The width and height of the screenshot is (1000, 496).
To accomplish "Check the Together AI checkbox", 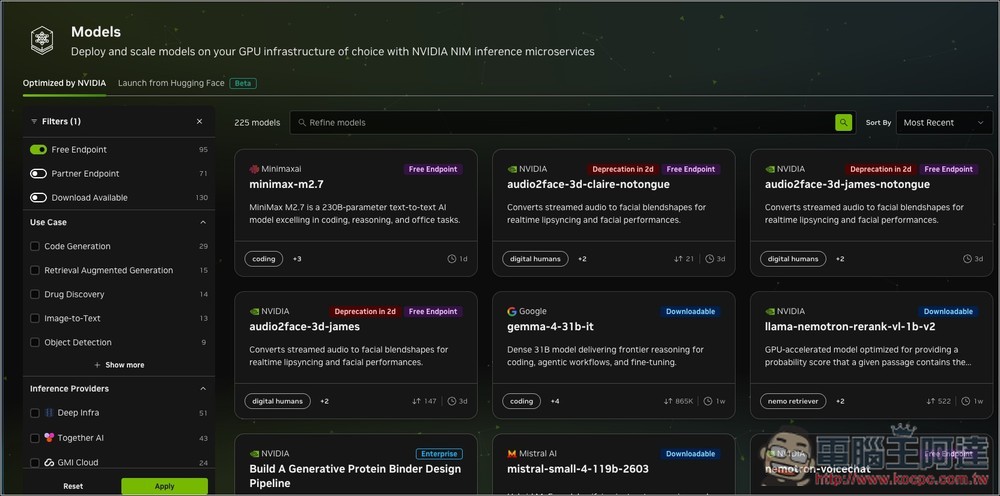I will [35, 437].
